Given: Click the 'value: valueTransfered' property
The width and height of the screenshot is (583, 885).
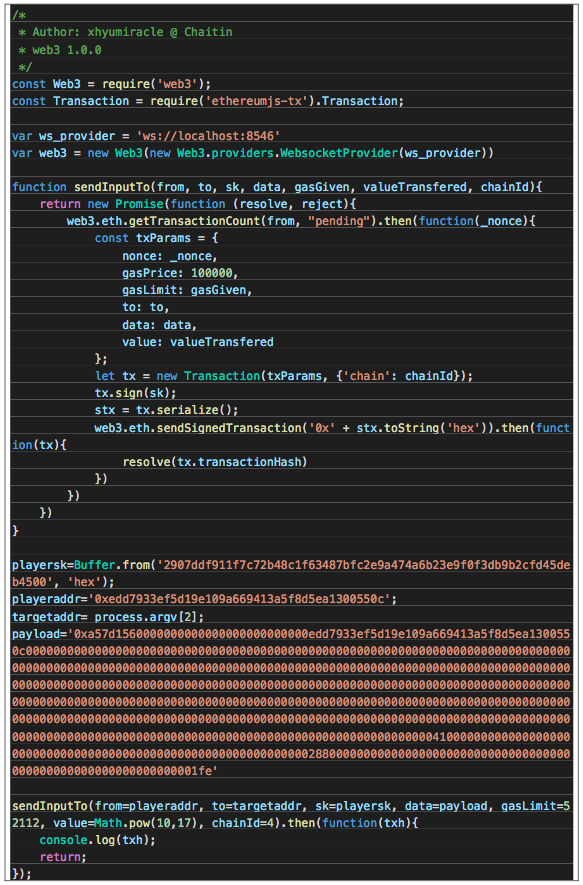Looking at the screenshot, I should pos(198,342).
